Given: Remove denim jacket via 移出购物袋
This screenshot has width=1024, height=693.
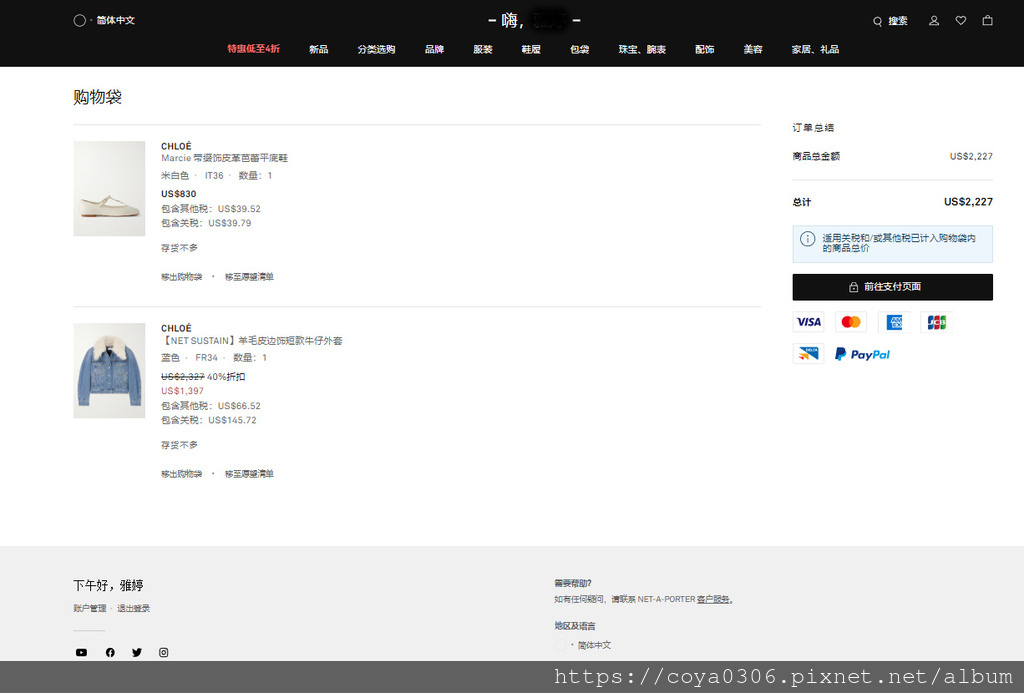Looking at the screenshot, I should coord(182,474).
